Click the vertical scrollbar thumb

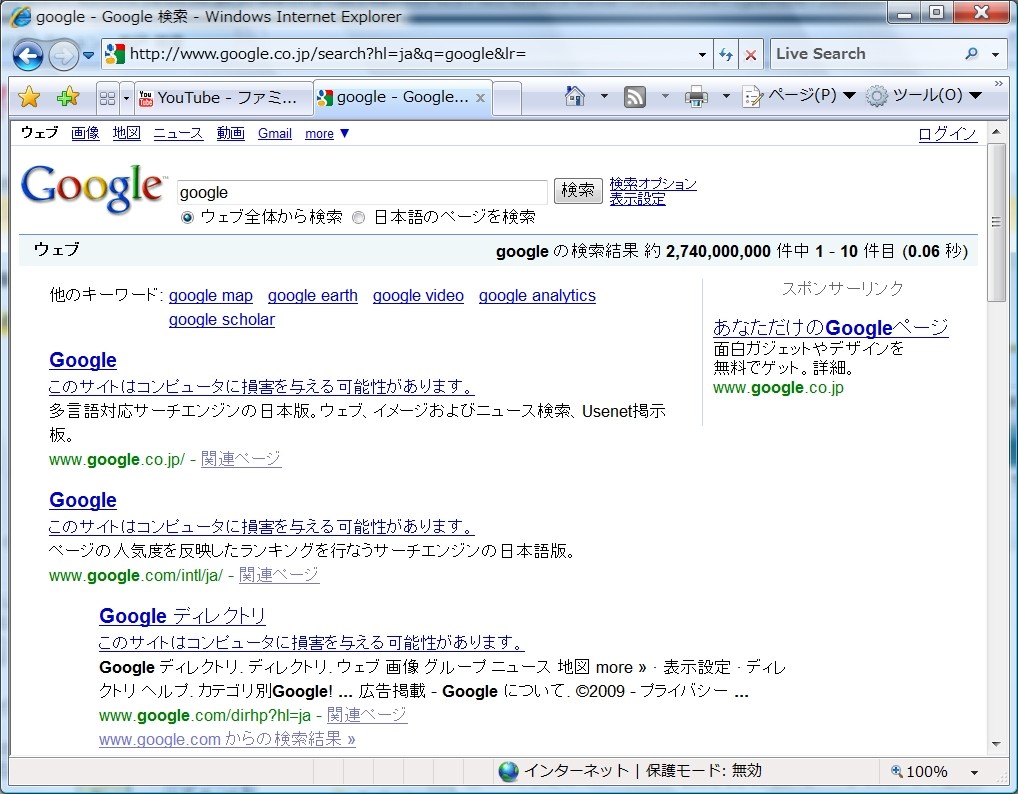click(997, 222)
